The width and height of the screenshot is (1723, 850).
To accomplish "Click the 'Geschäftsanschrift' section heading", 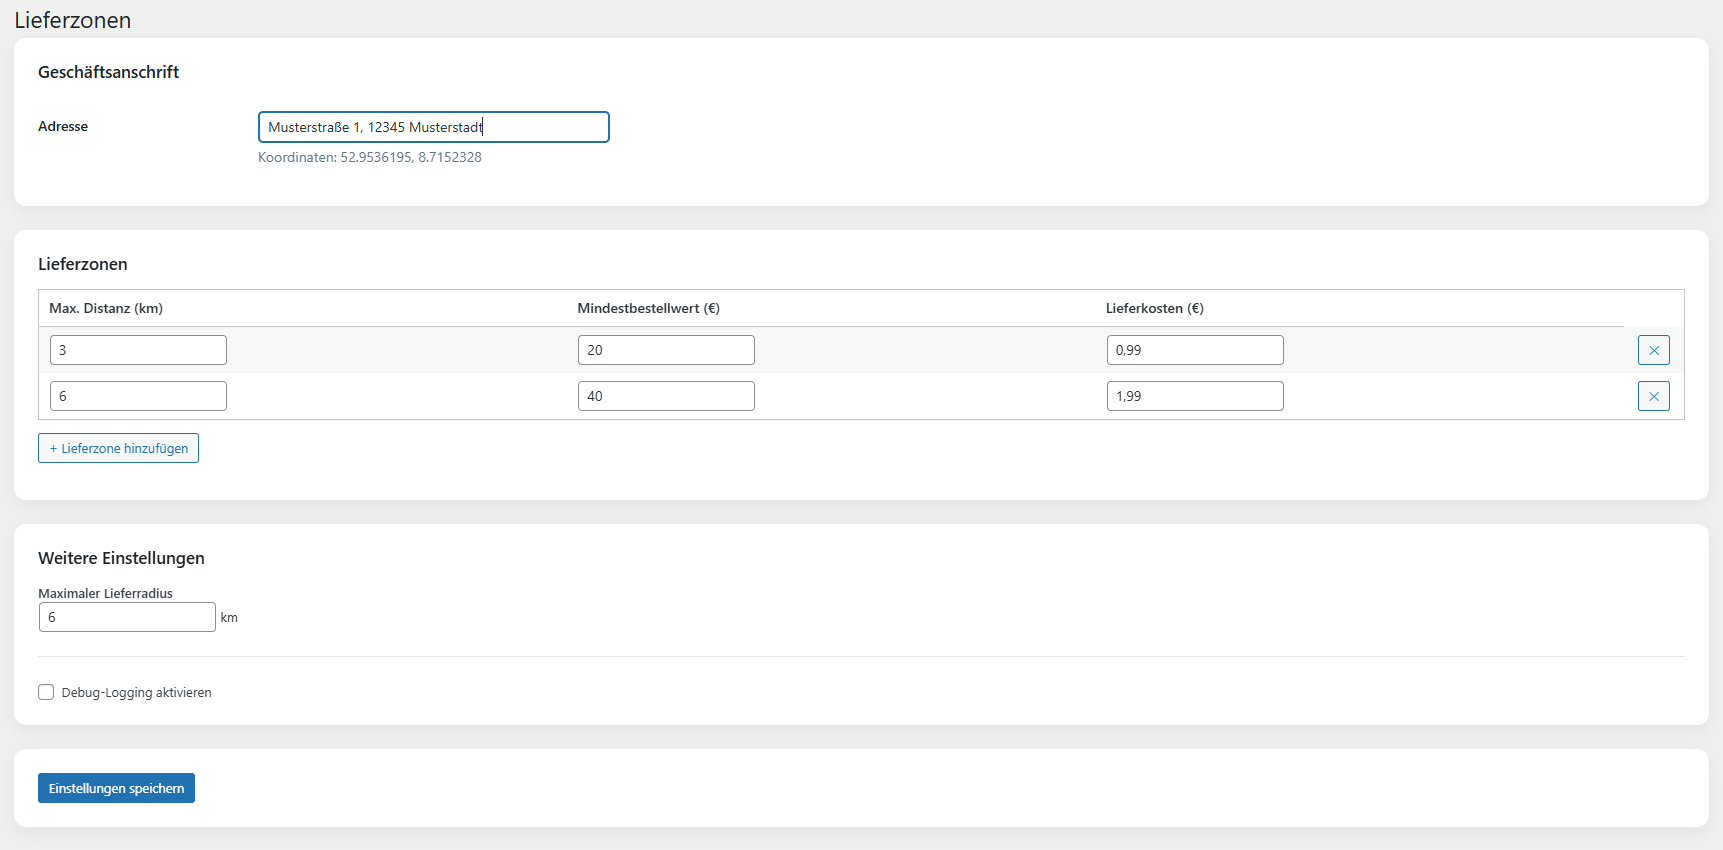I will [108, 72].
